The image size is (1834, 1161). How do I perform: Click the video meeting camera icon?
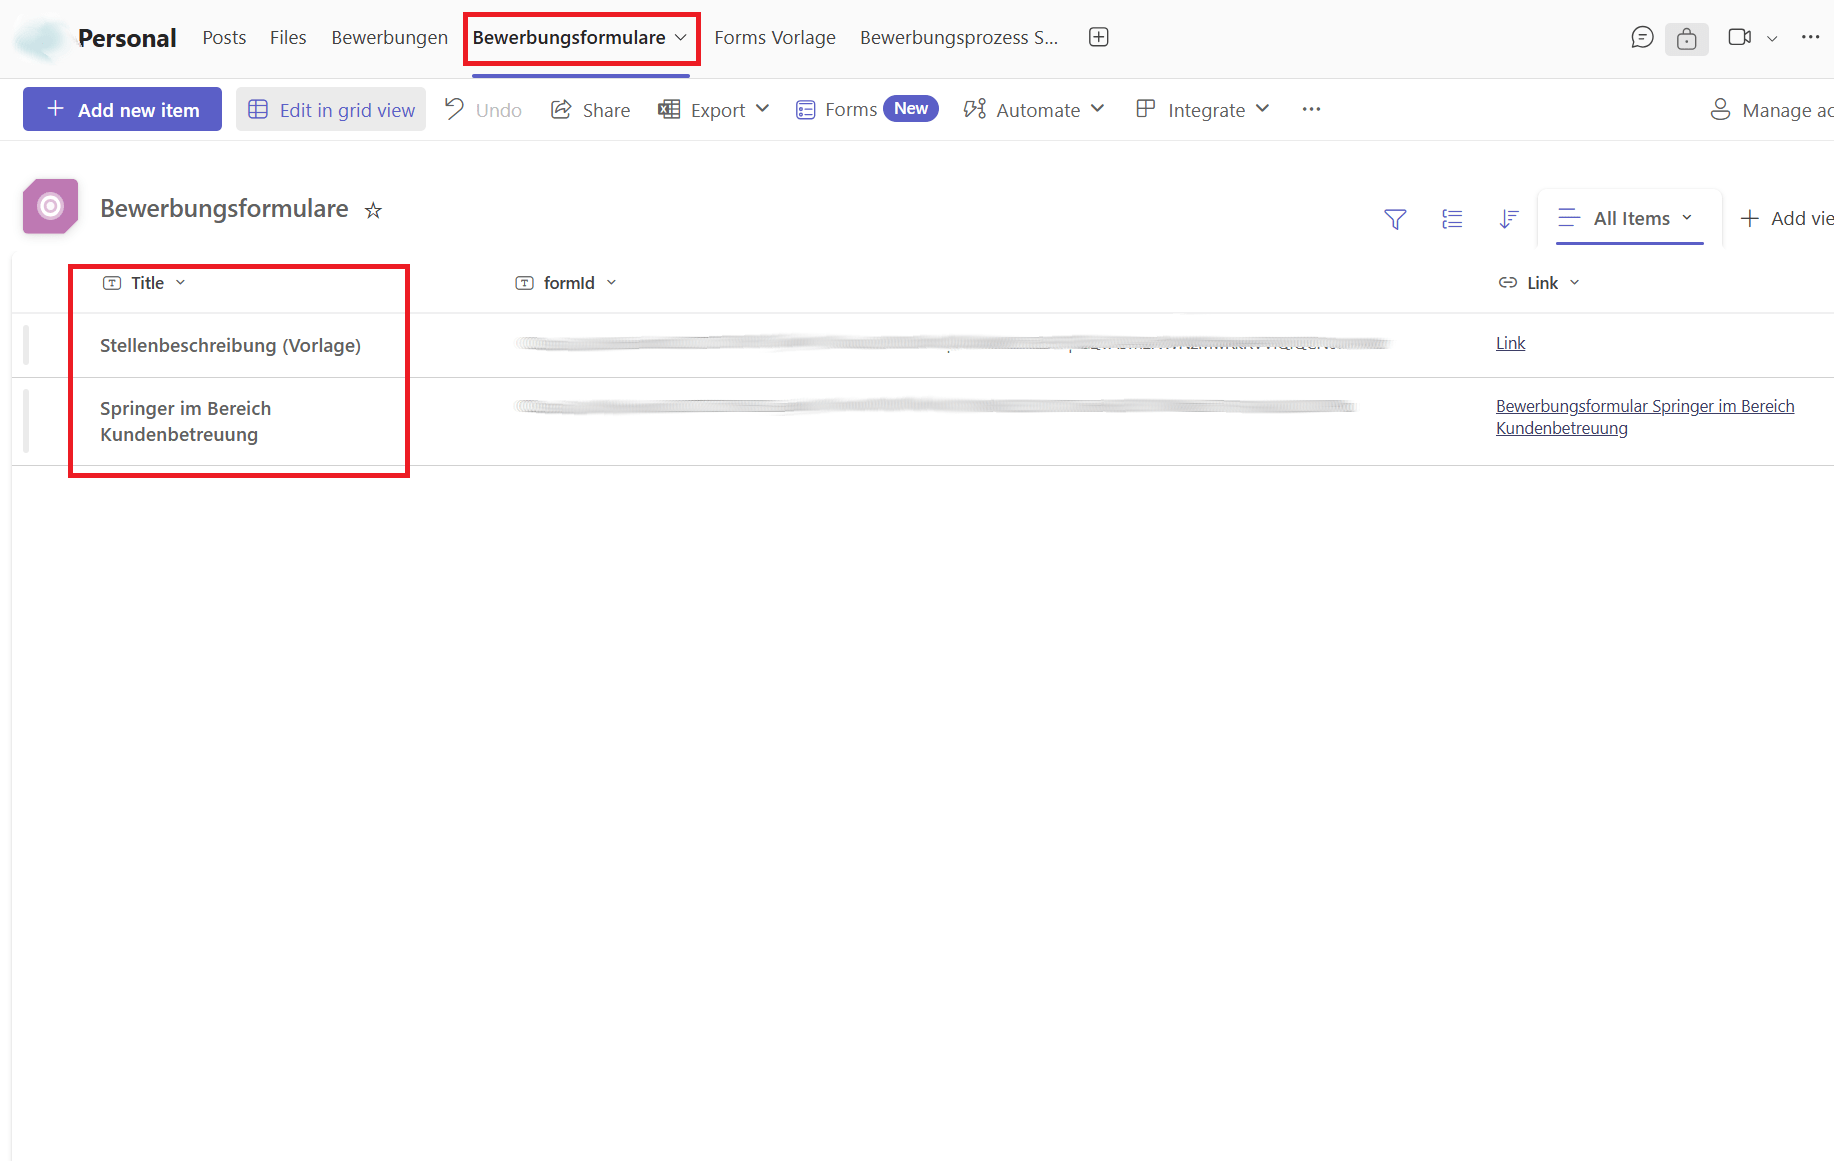1739,37
